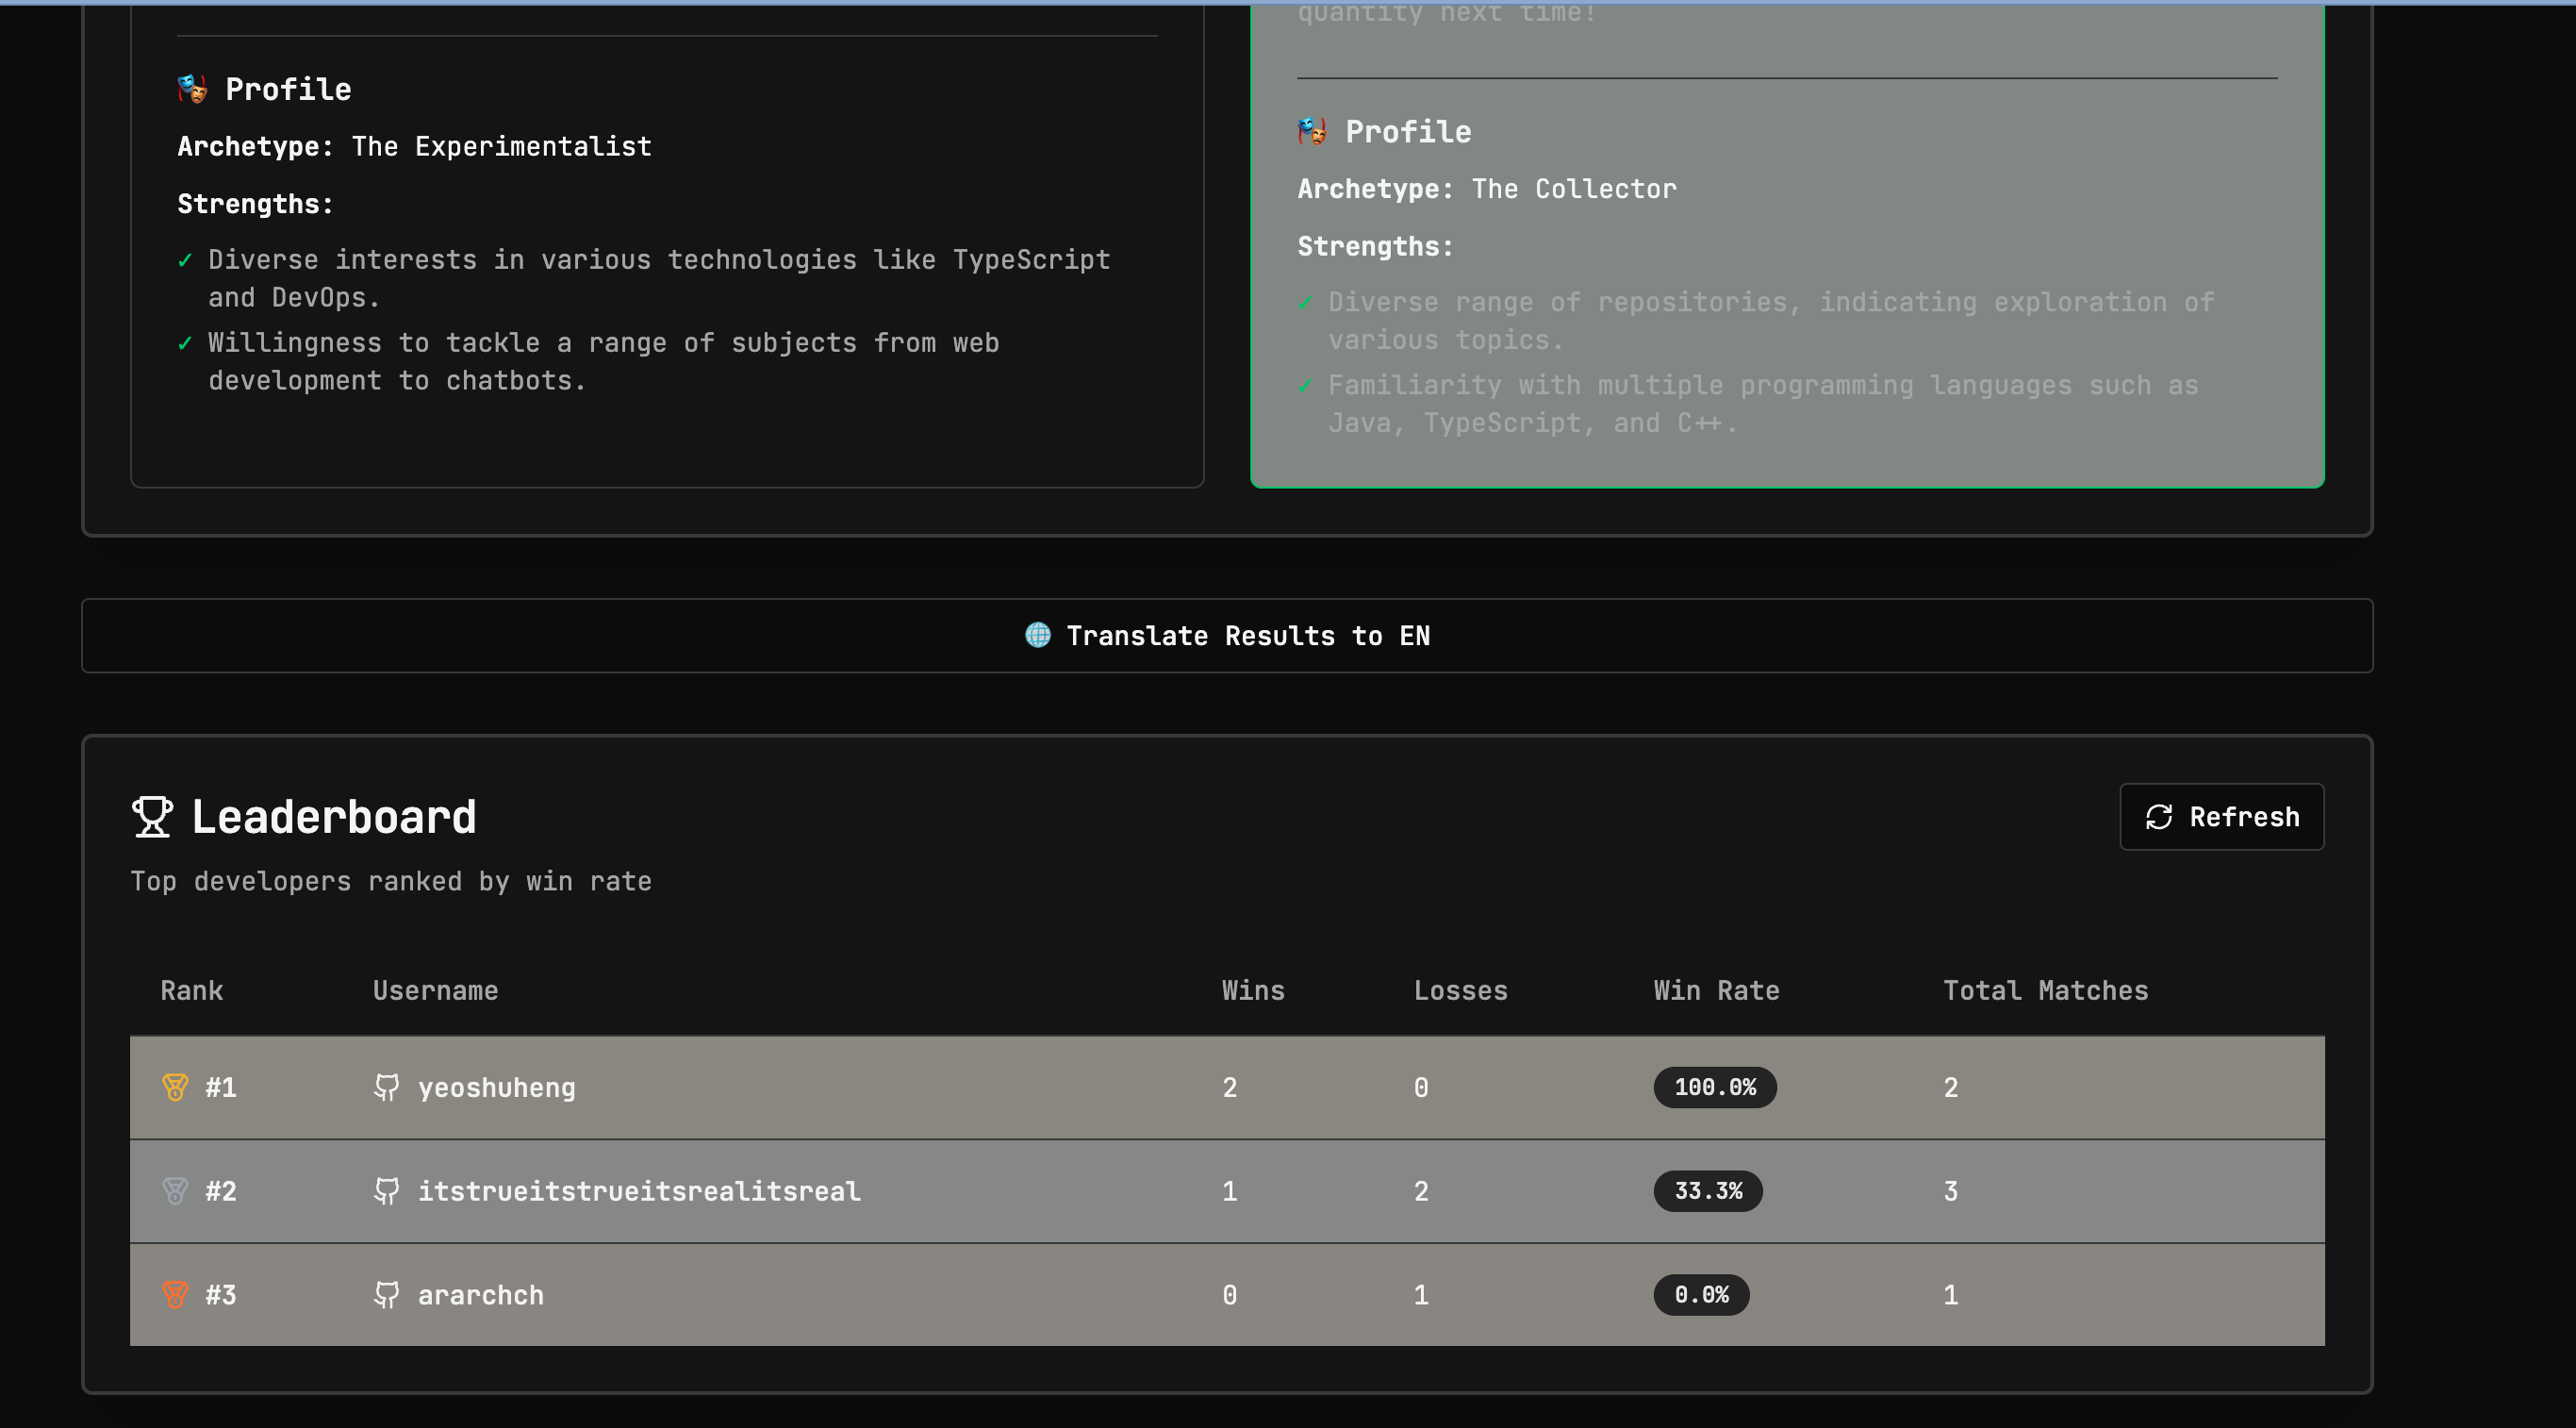Click the trophy icon beside Leaderboard
The image size is (2576, 1428).
(152, 817)
